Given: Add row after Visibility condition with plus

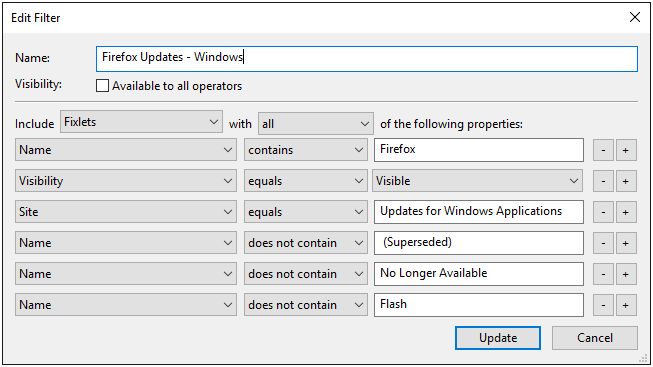Looking at the screenshot, I should click(626, 181).
